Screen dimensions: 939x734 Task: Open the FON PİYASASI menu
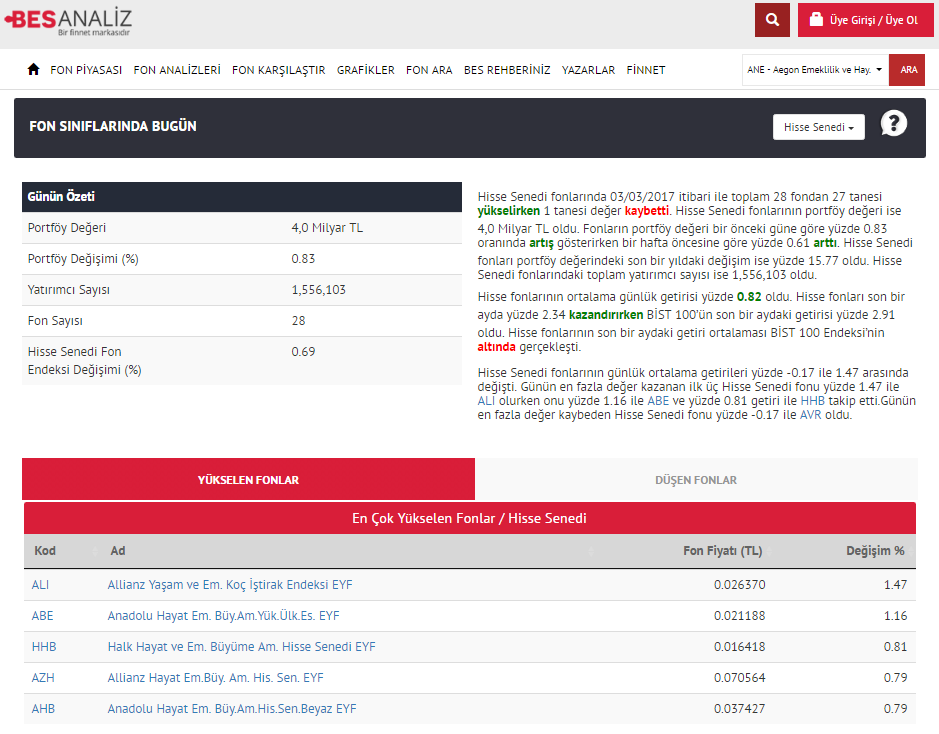tap(86, 70)
